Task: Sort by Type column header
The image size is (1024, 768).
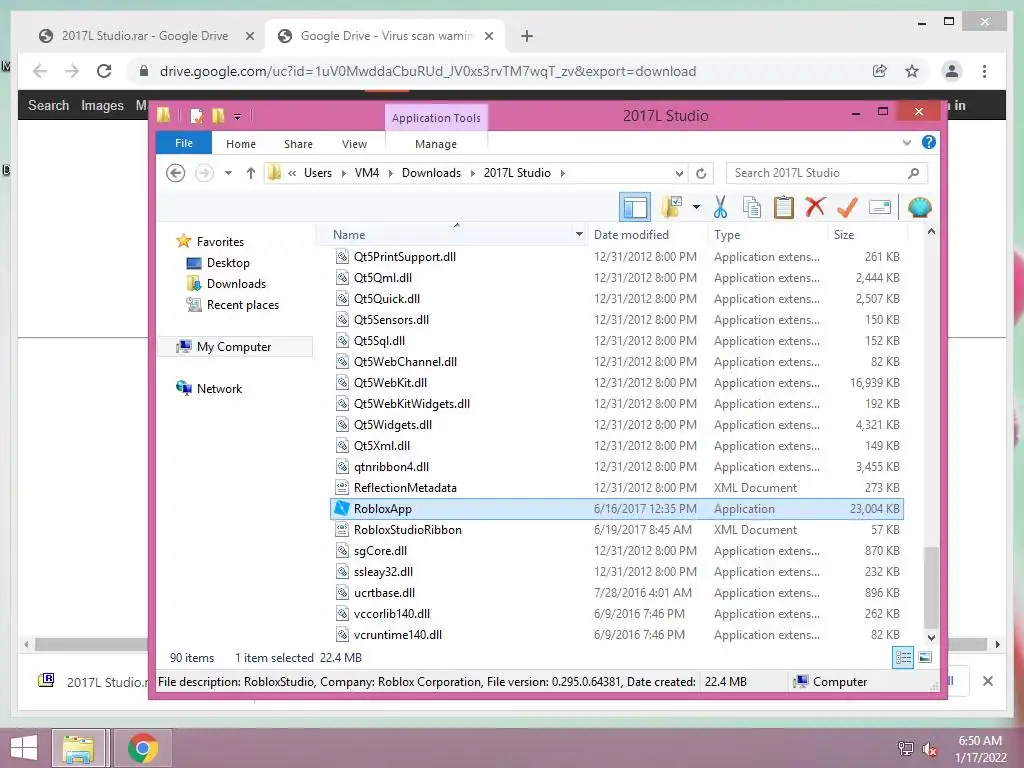Action: point(727,234)
